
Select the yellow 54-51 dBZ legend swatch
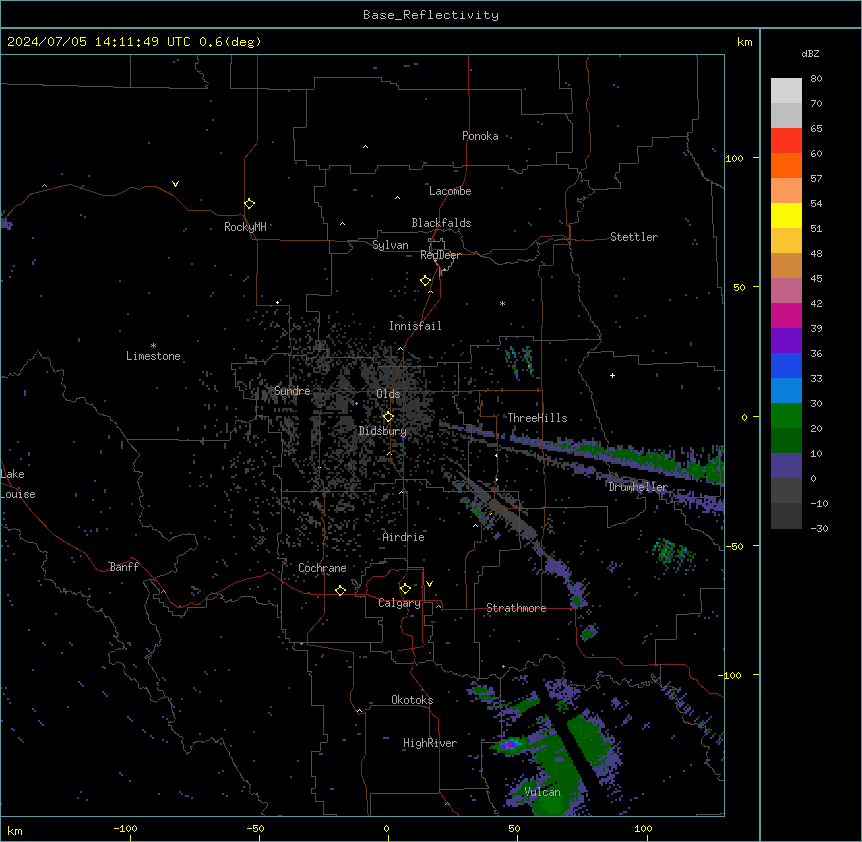(x=786, y=216)
